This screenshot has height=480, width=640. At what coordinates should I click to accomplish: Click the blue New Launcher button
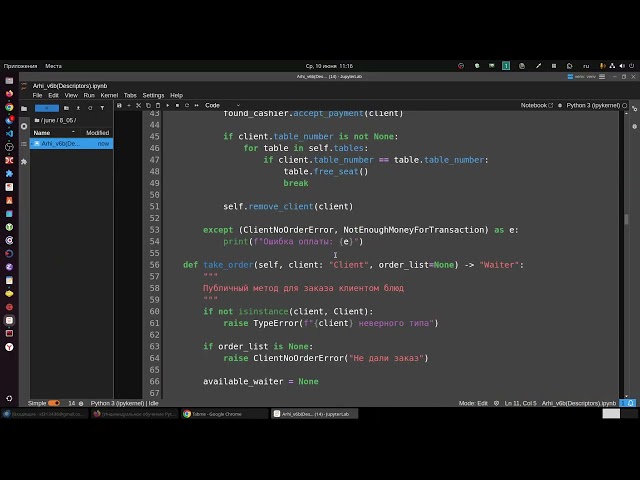pyautogui.click(x=47, y=108)
